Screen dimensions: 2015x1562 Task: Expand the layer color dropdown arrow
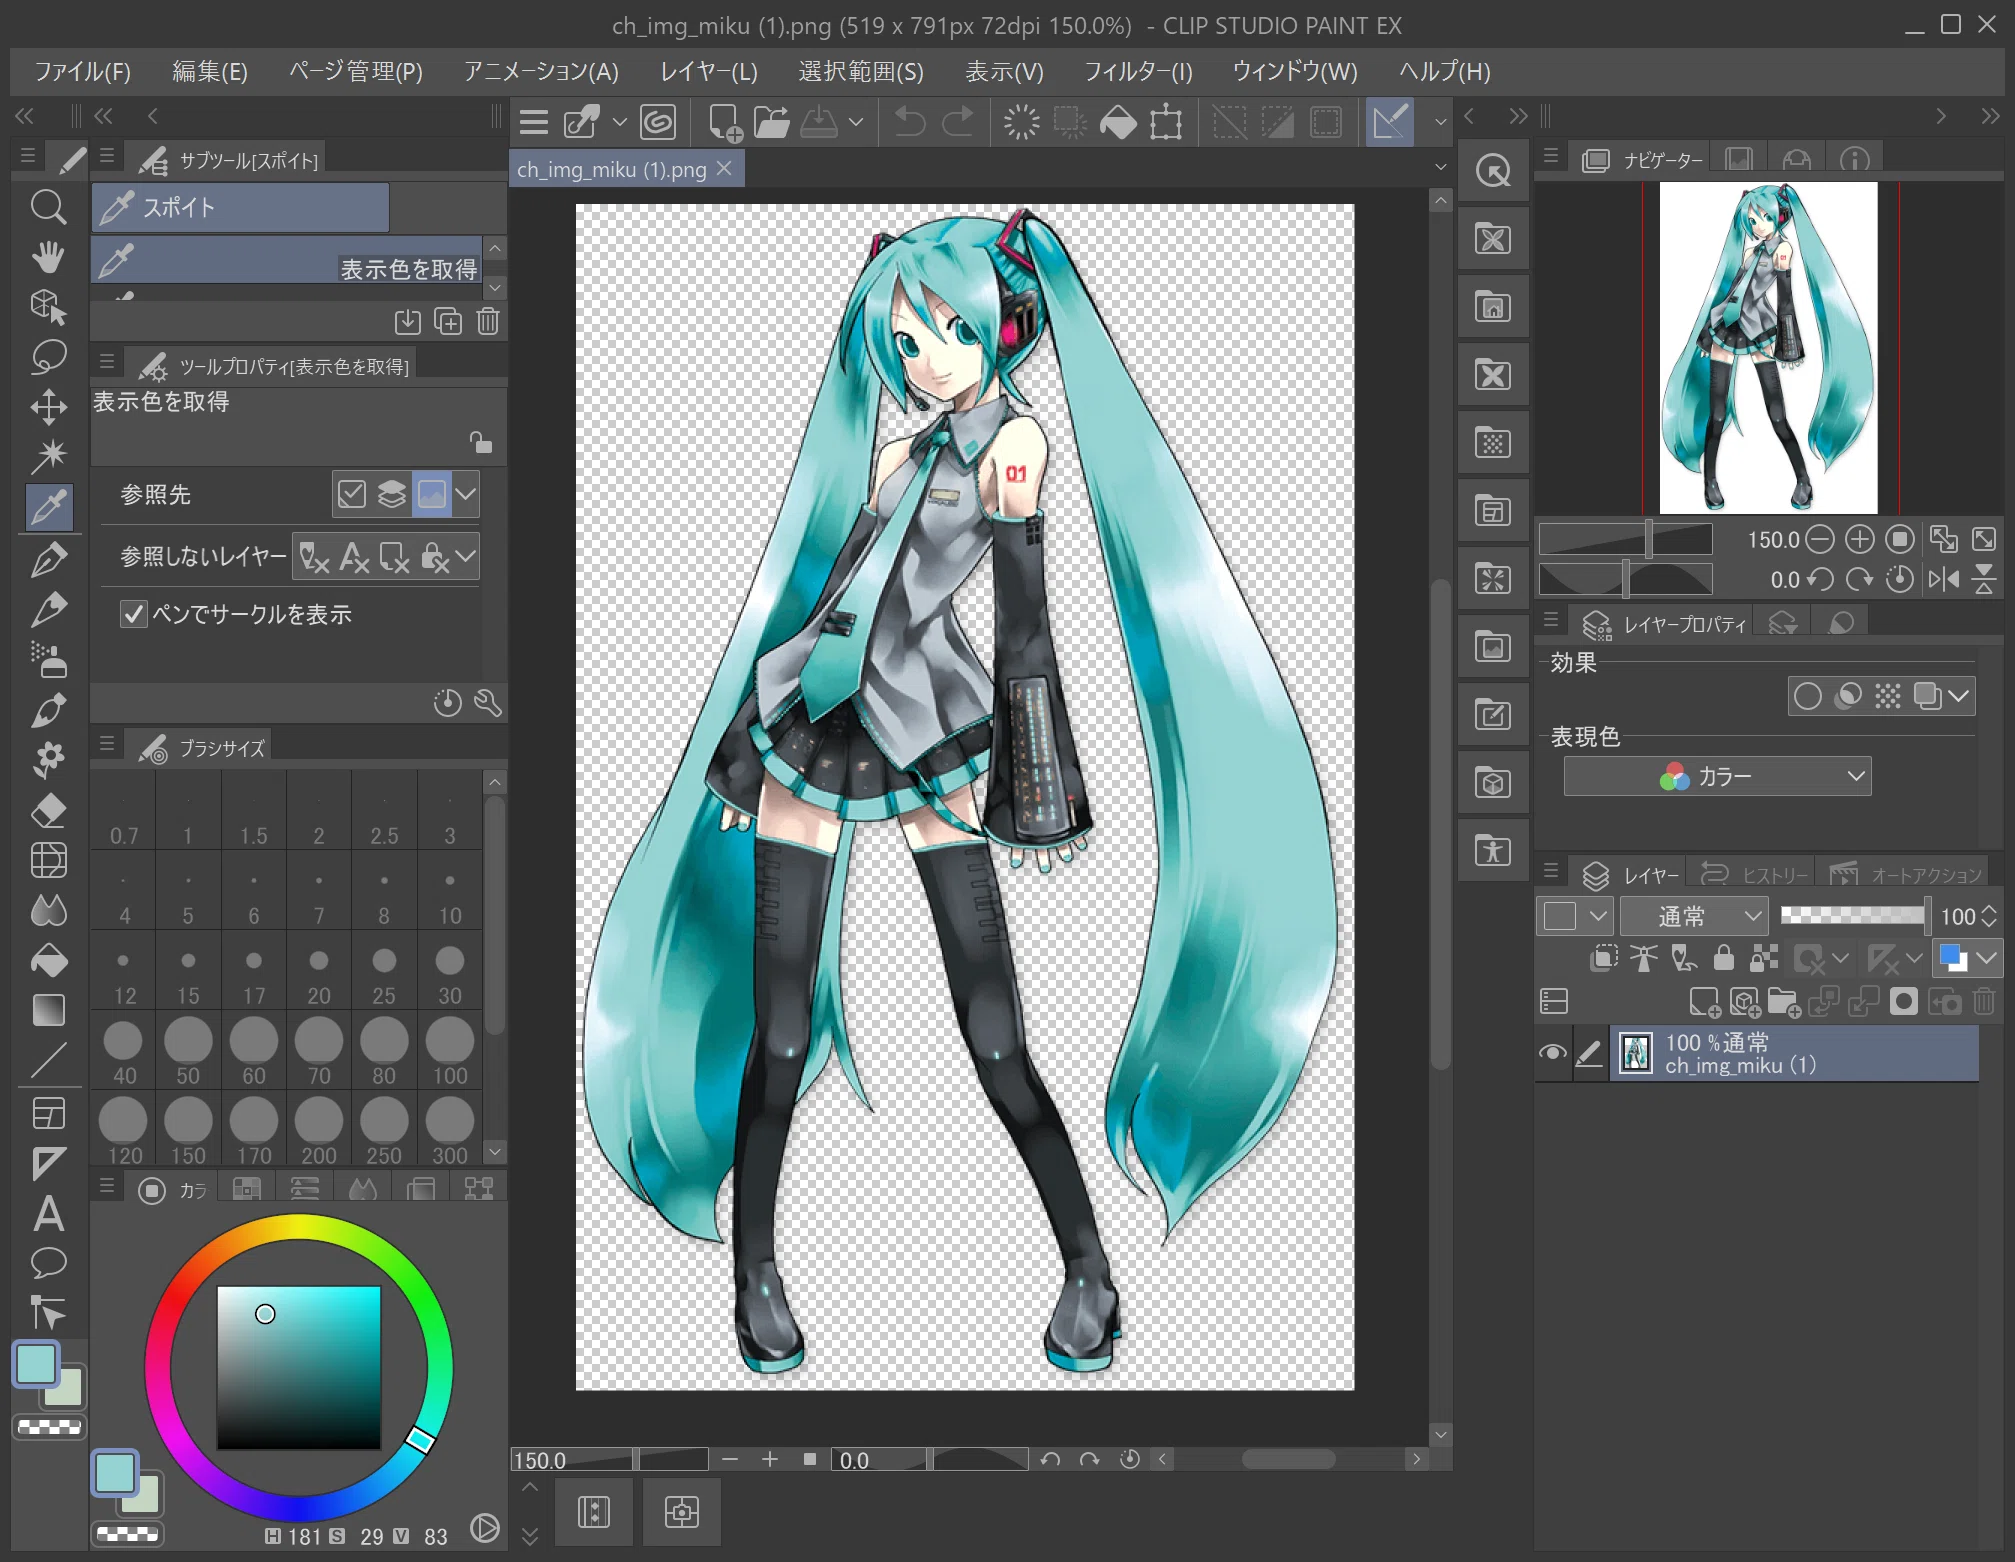tap(1987, 958)
